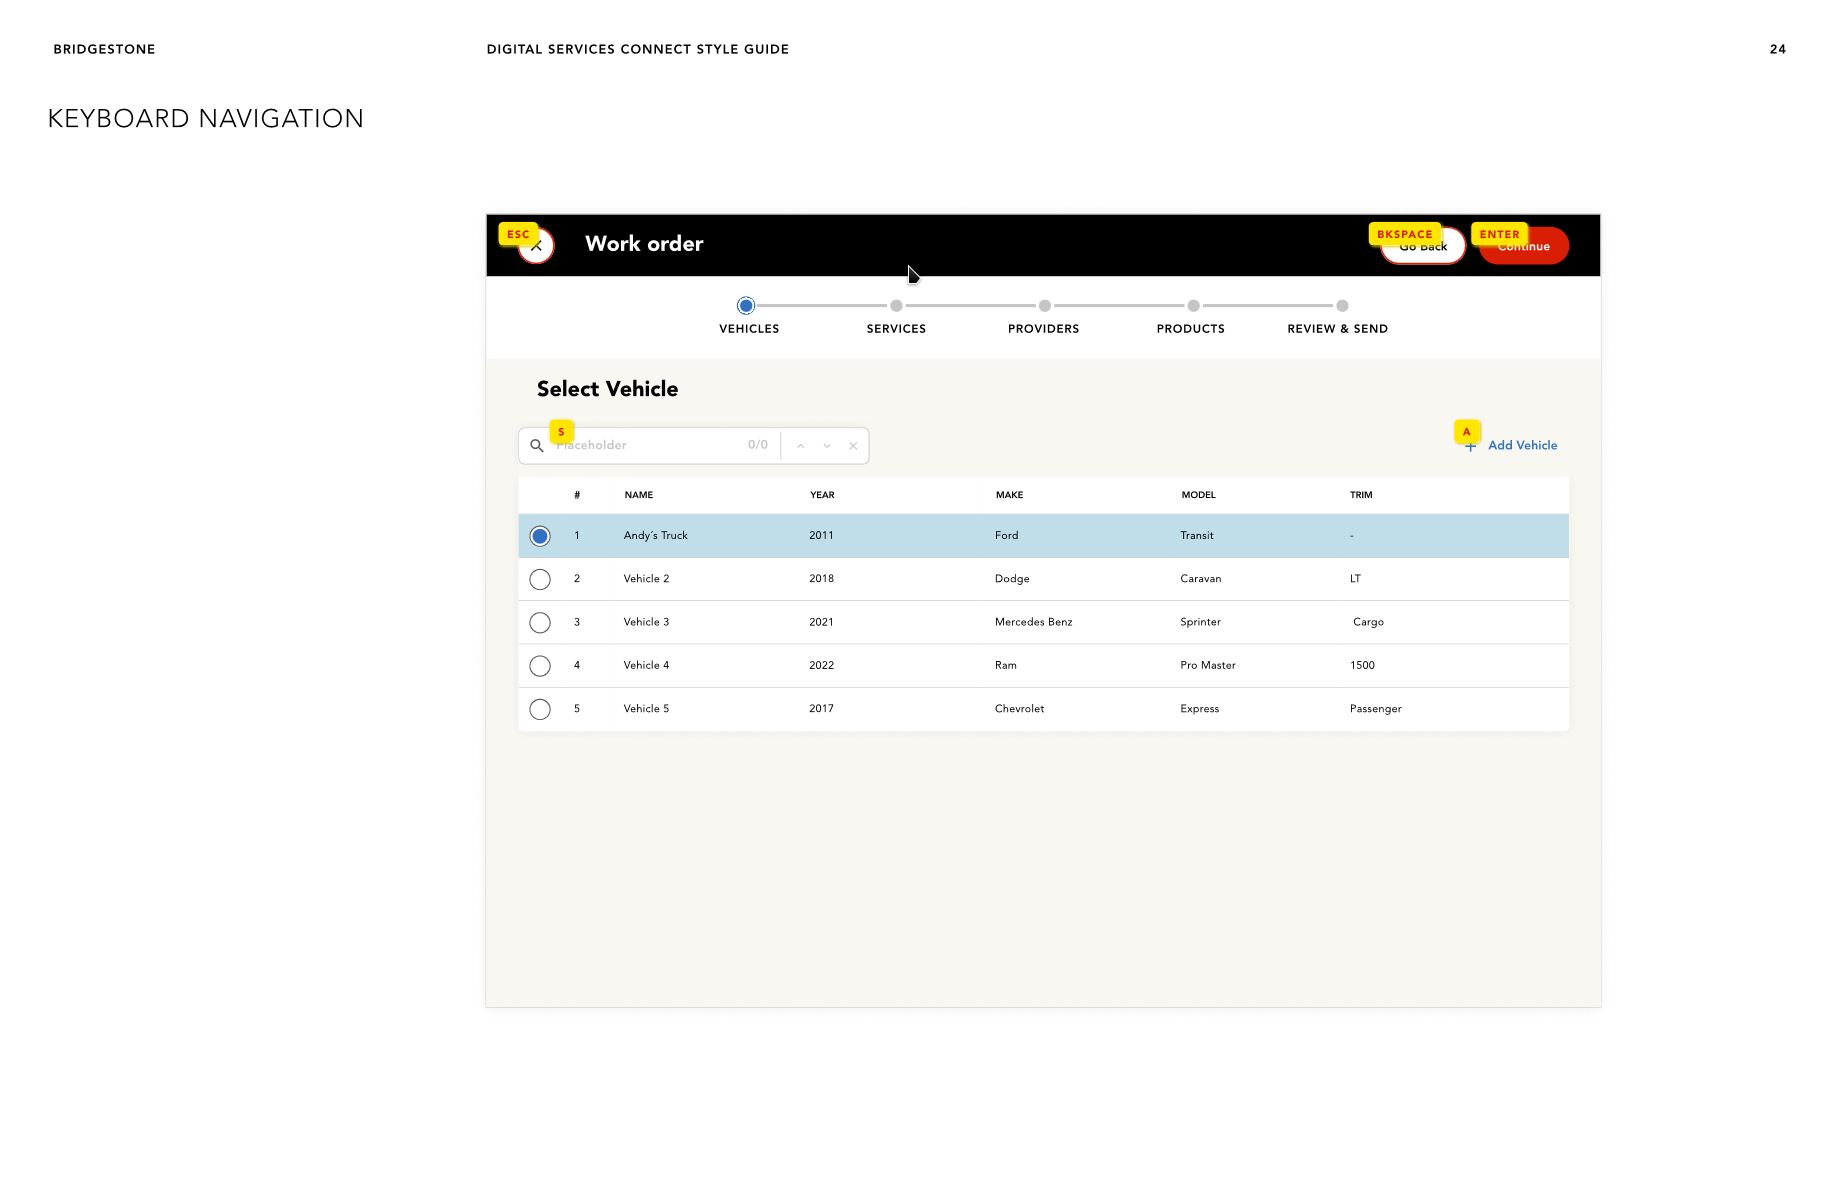The image size is (1836, 1185).
Task: Switch to Review & Send step
Action: 1341,306
